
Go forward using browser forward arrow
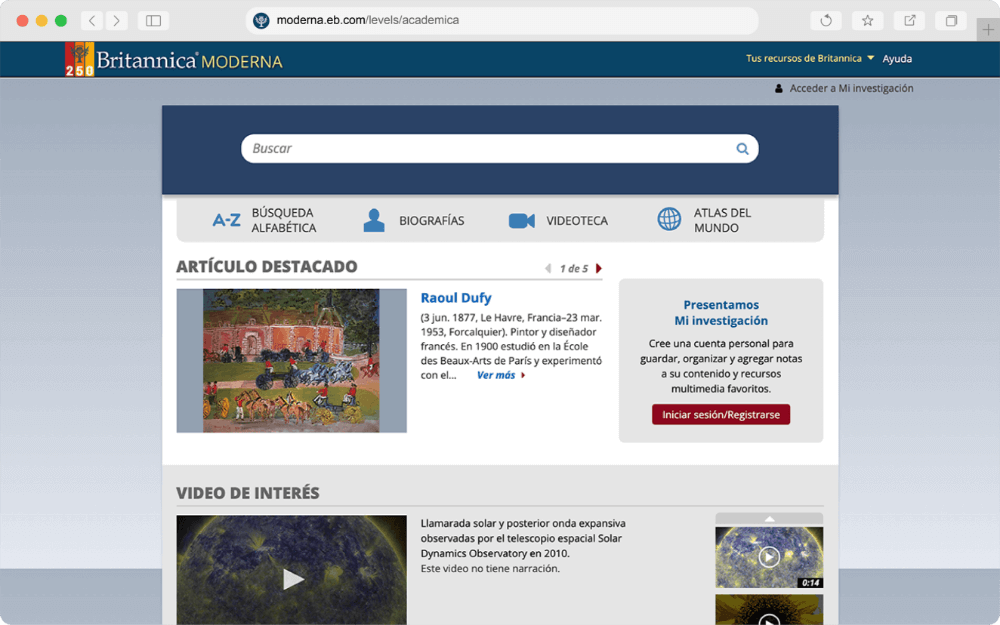tap(116, 20)
